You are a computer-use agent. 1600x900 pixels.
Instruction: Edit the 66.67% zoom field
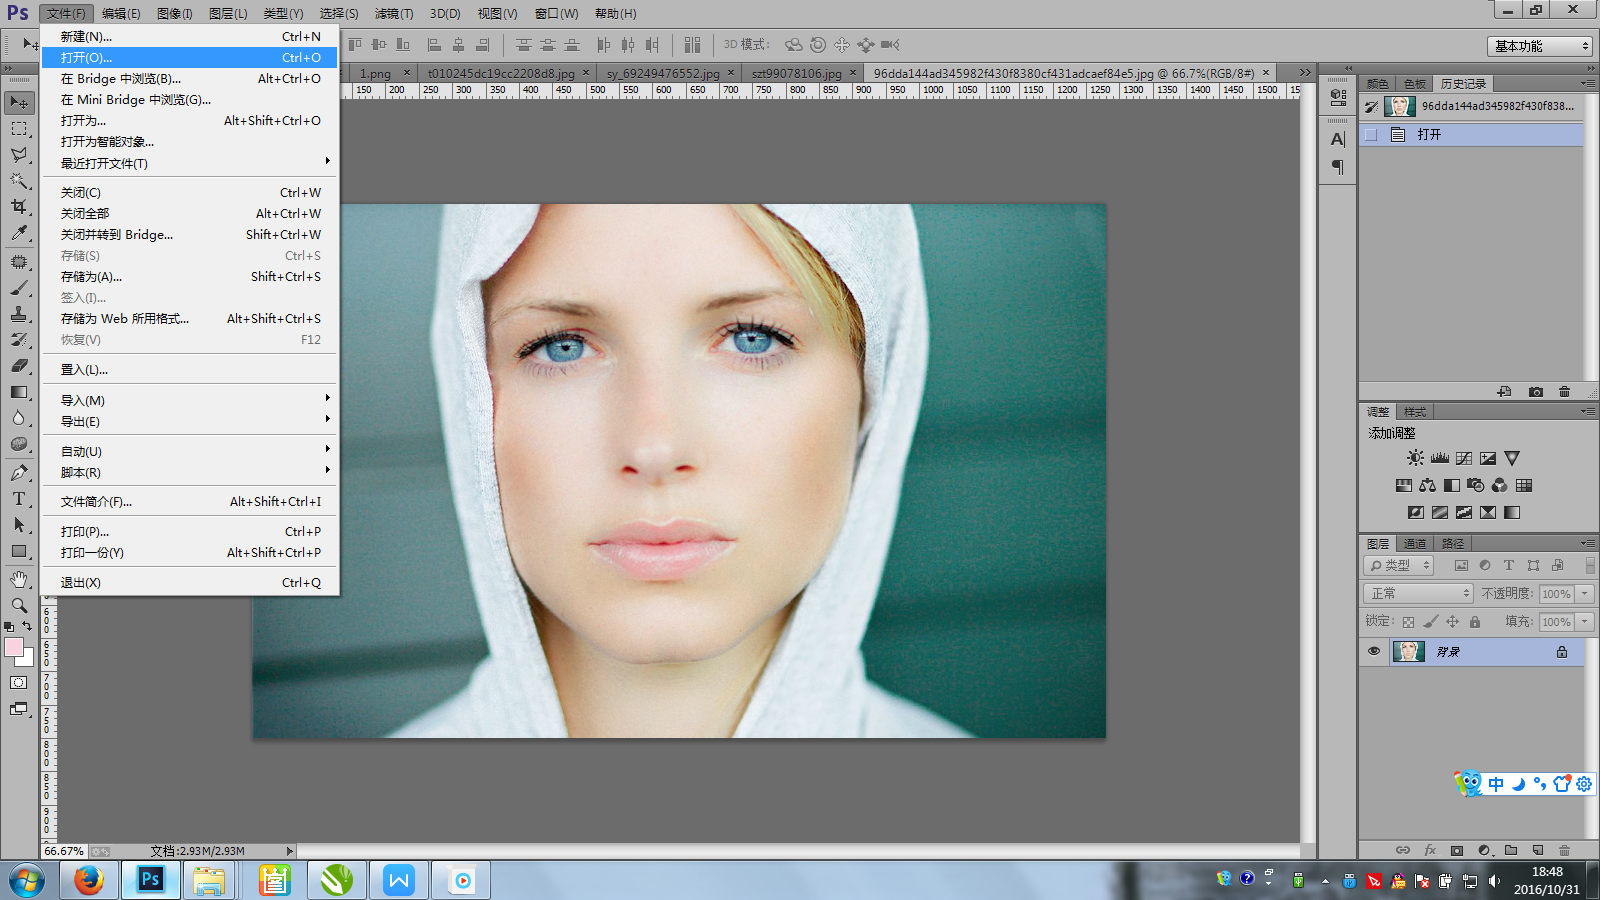64,851
